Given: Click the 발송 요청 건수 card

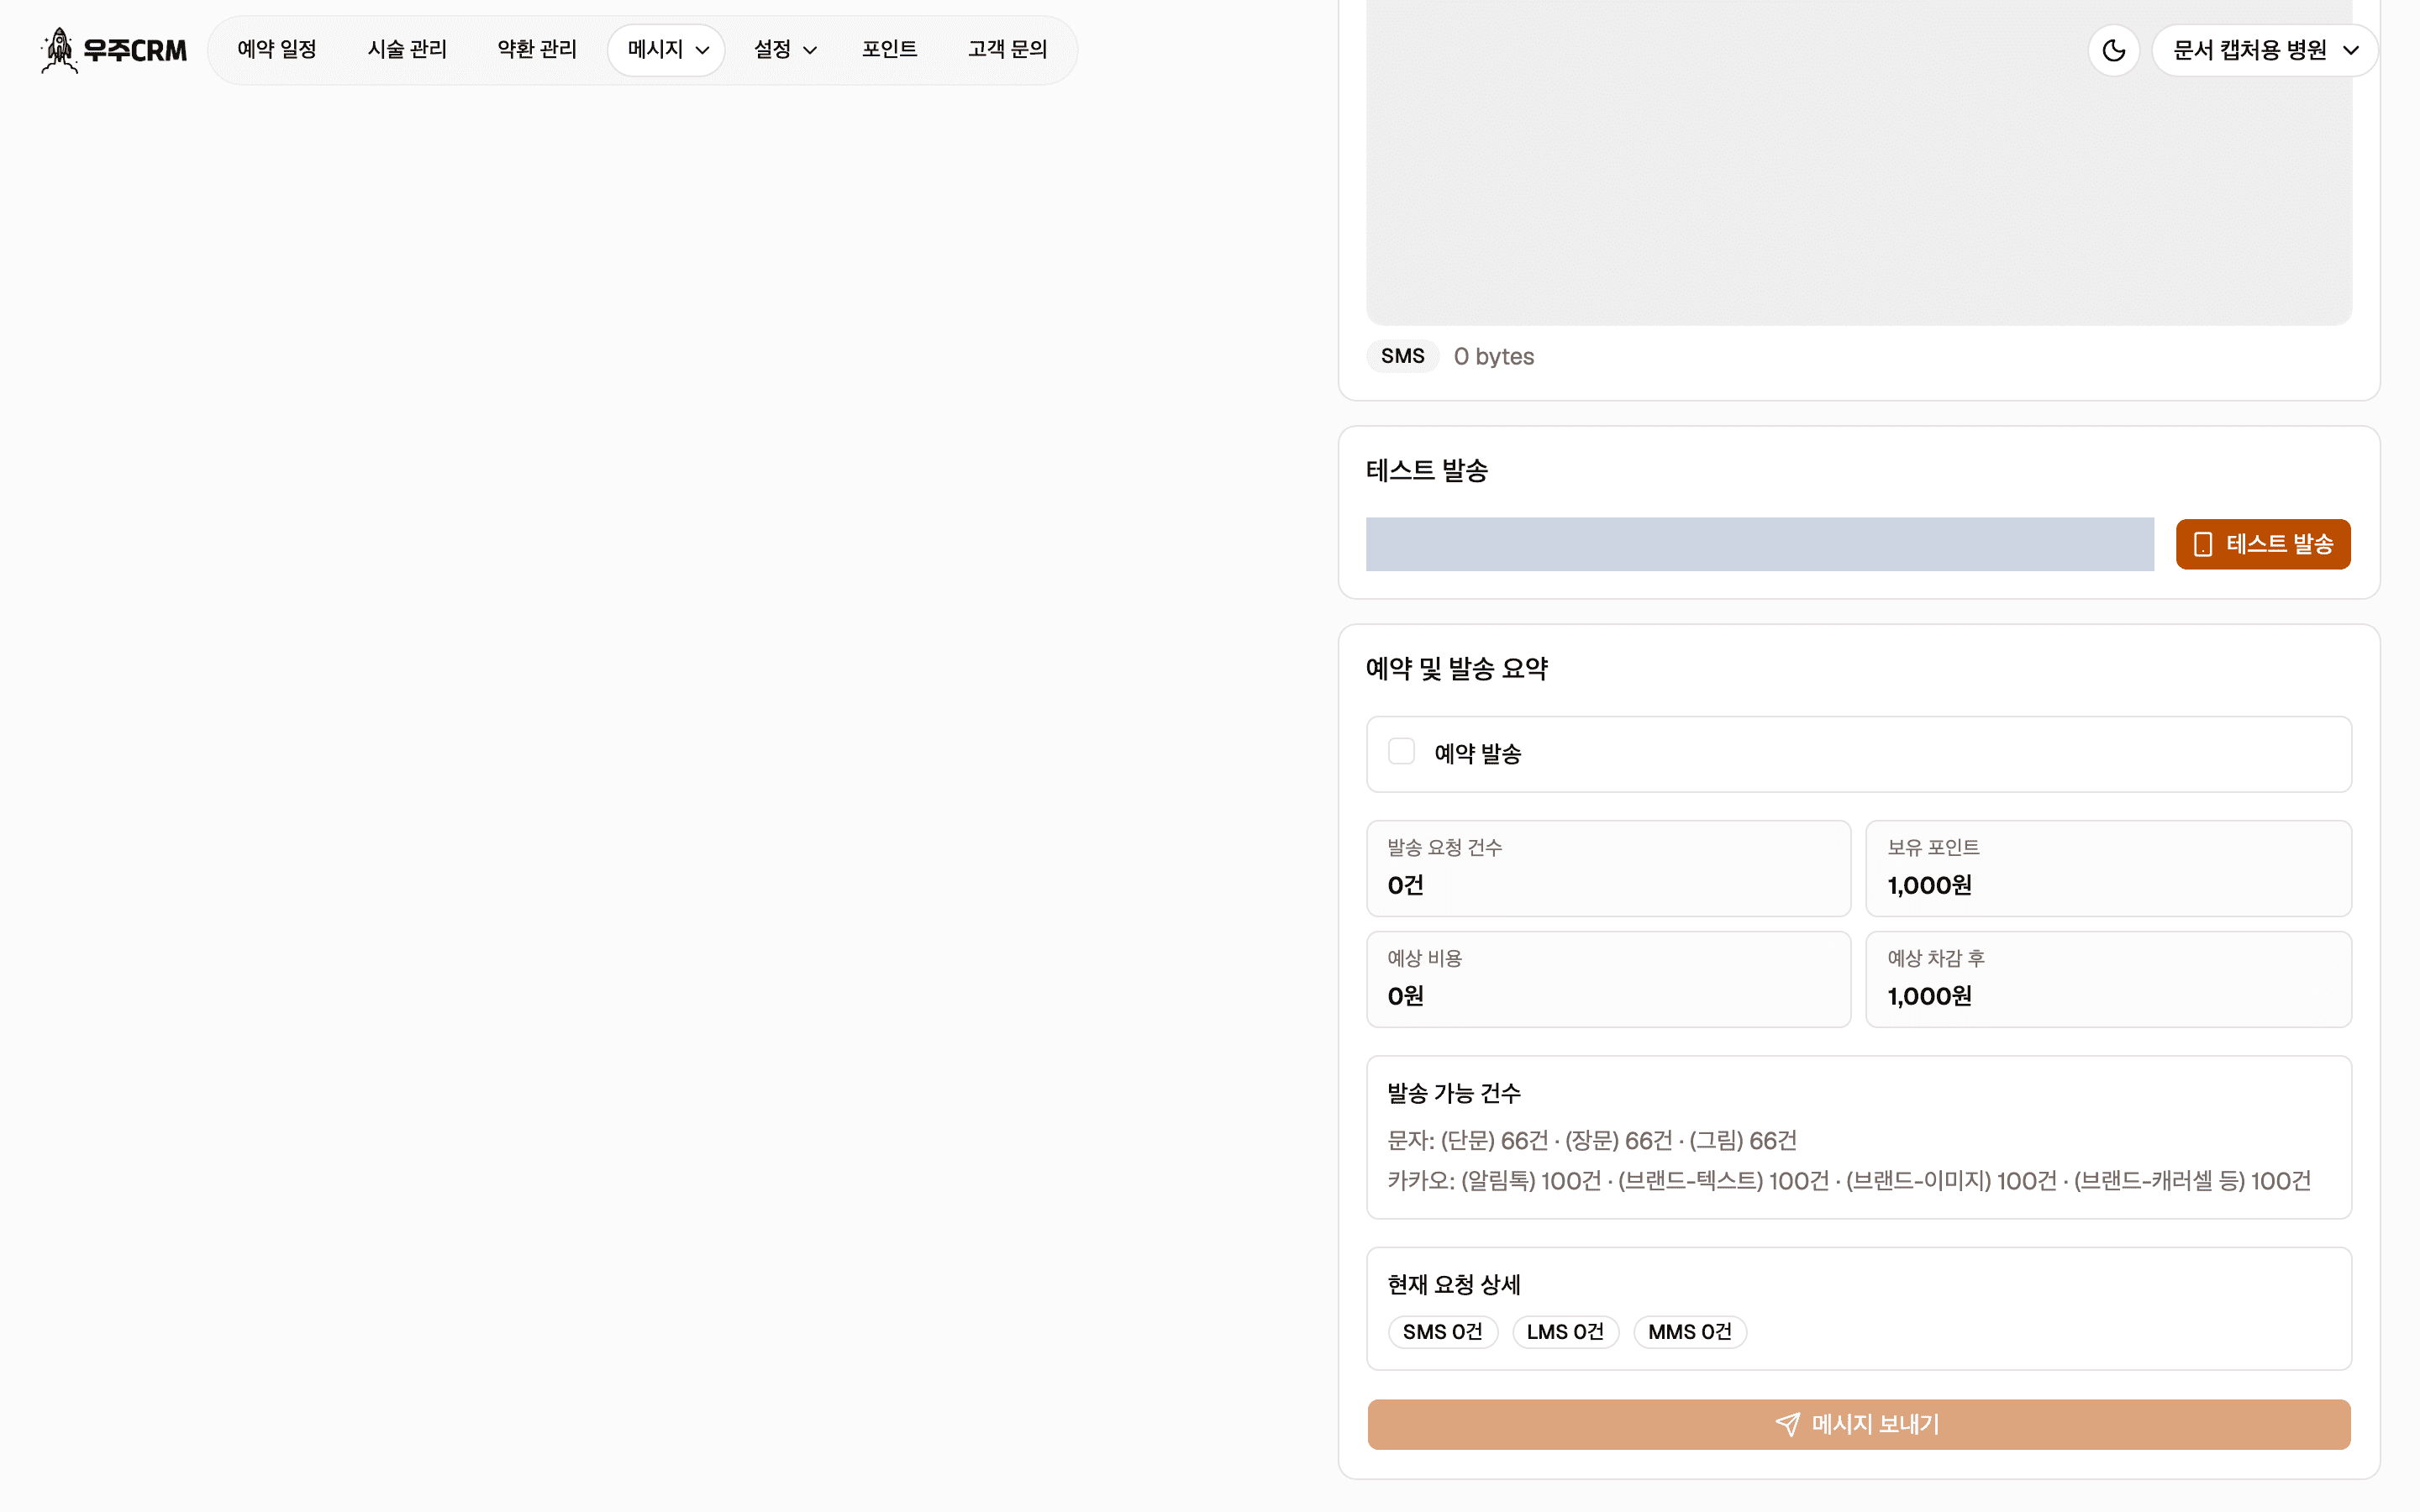Looking at the screenshot, I should (1608, 868).
